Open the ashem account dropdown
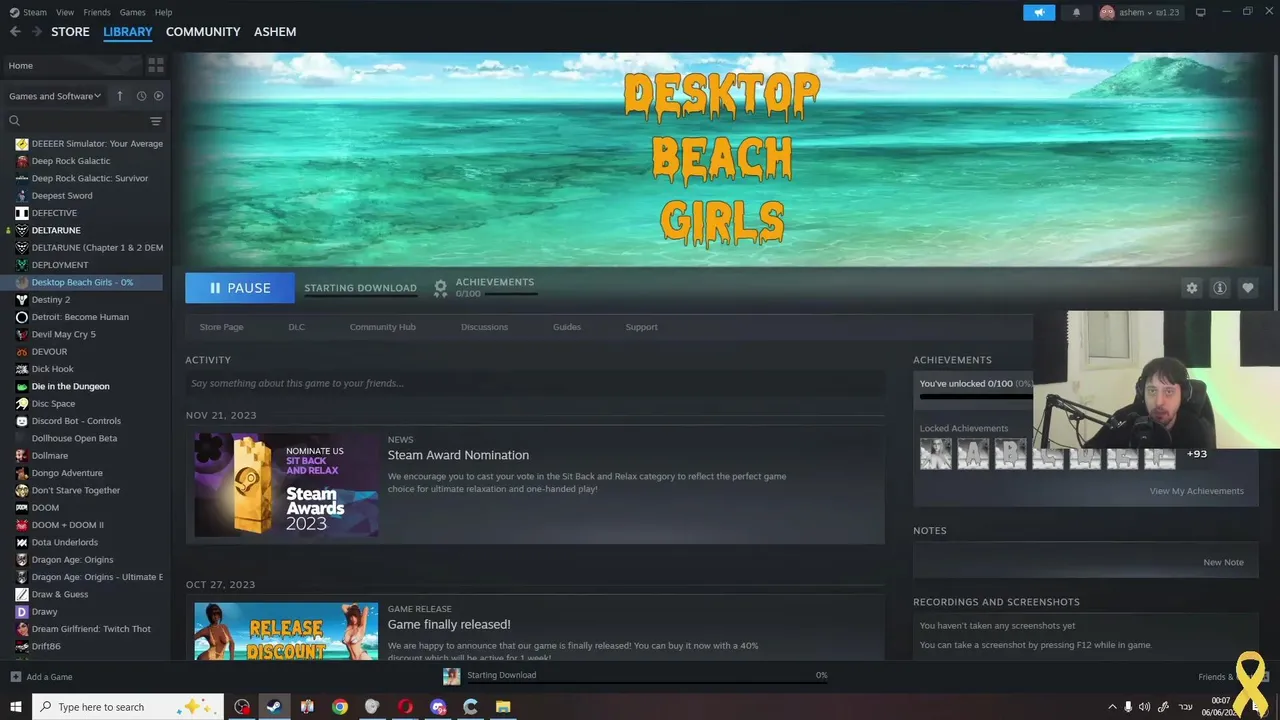The height and width of the screenshot is (720, 1280). [1139, 12]
